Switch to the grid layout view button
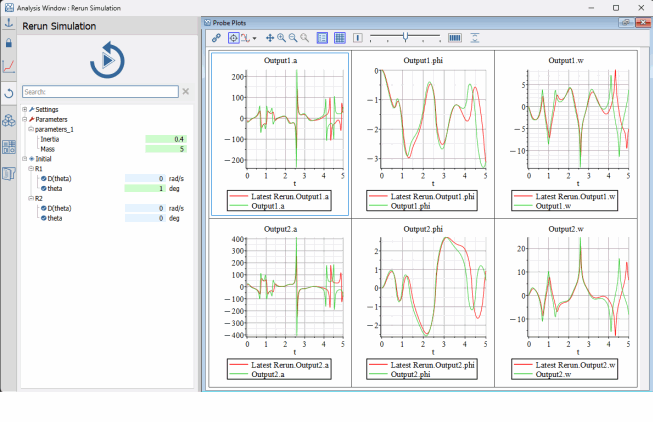This screenshot has height=422, width=653. [x=340, y=38]
